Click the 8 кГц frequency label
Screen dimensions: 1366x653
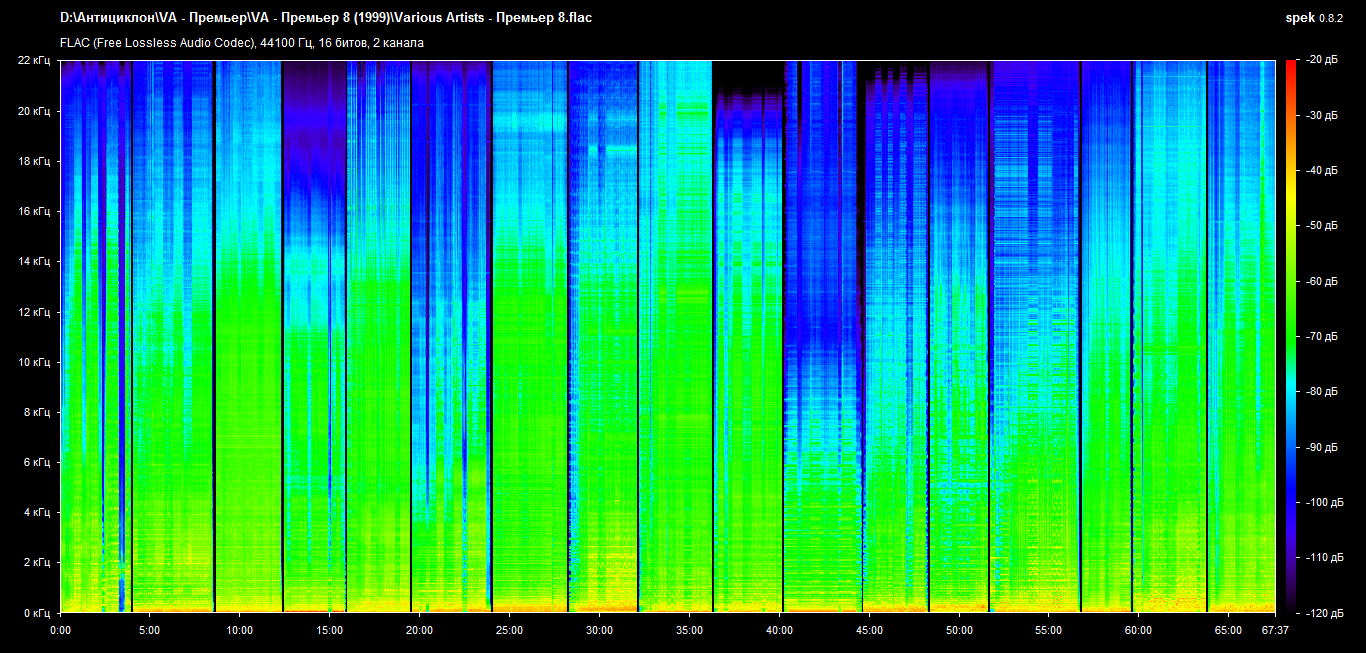tap(37, 412)
